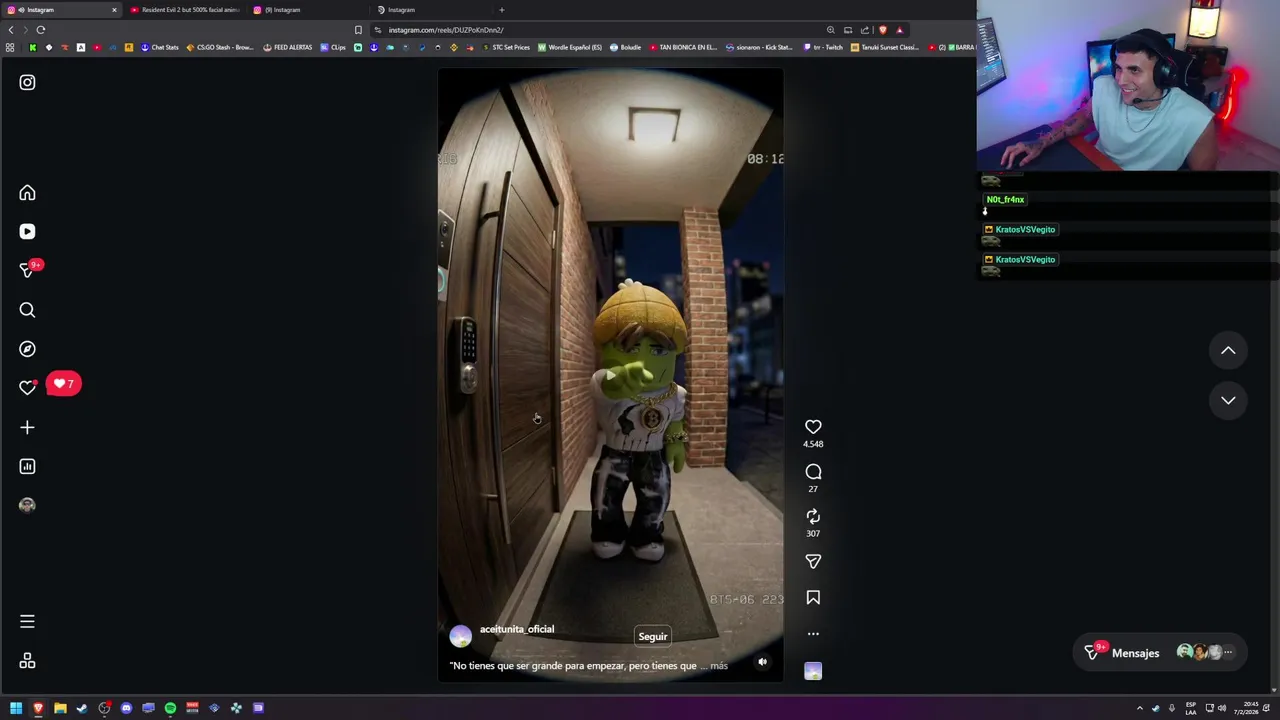Open a new browser tab

click(502, 10)
